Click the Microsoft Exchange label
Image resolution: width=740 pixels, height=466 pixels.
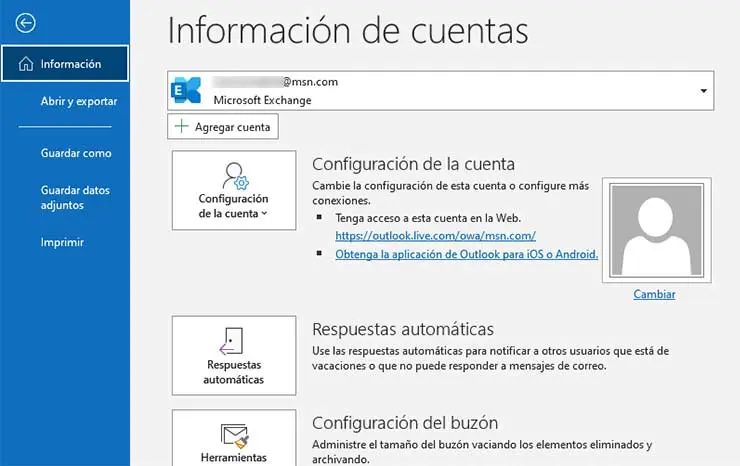(x=262, y=100)
